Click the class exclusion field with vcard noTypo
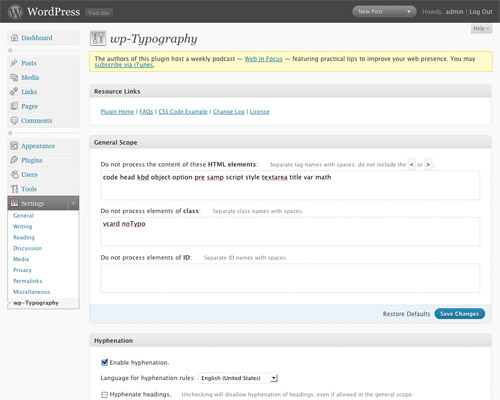This screenshot has height=400, width=500. pos(290,232)
